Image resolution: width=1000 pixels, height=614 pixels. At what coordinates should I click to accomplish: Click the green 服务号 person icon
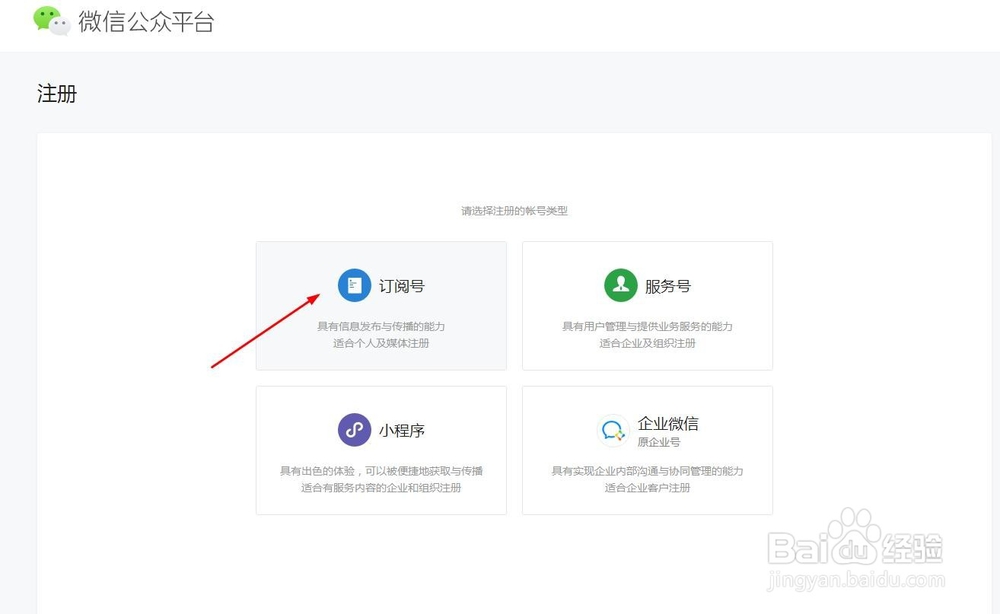coord(620,285)
